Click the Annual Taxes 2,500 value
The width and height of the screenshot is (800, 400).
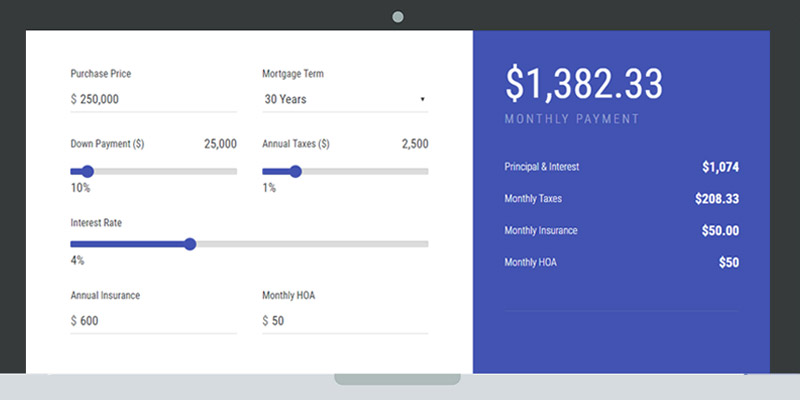pyautogui.click(x=415, y=144)
